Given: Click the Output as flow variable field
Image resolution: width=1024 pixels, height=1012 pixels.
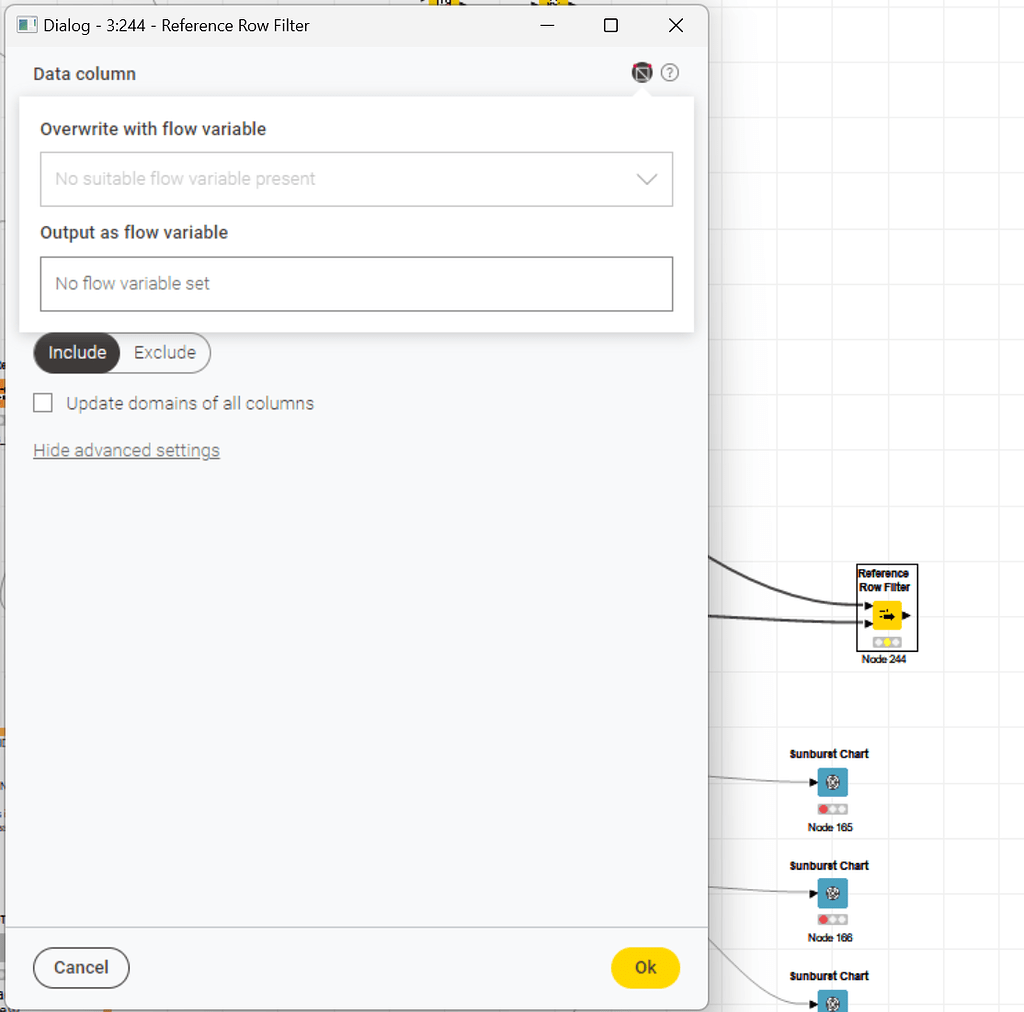Looking at the screenshot, I should click(x=356, y=283).
